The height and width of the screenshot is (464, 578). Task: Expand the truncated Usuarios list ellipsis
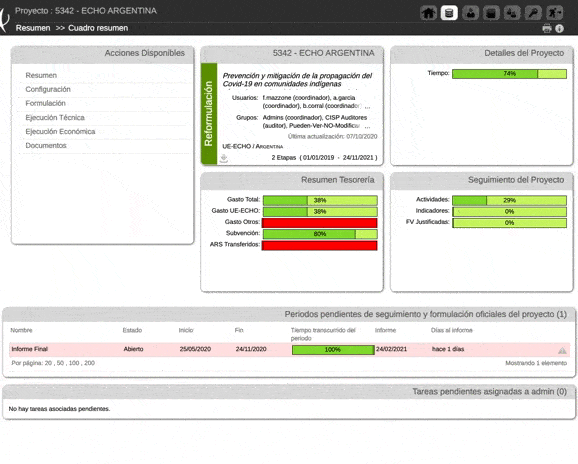(368, 106)
